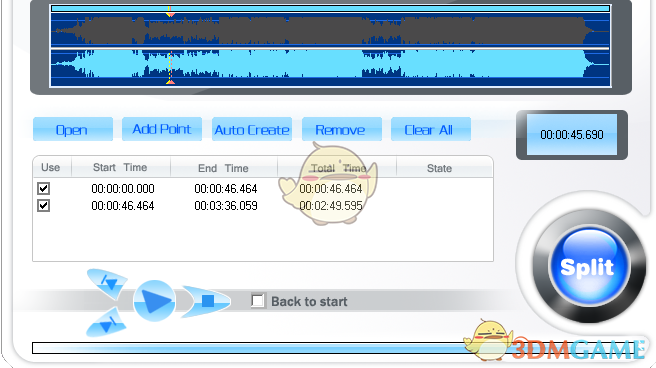Click the Open button
Screen dimensions: 656x368
point(73,129)
